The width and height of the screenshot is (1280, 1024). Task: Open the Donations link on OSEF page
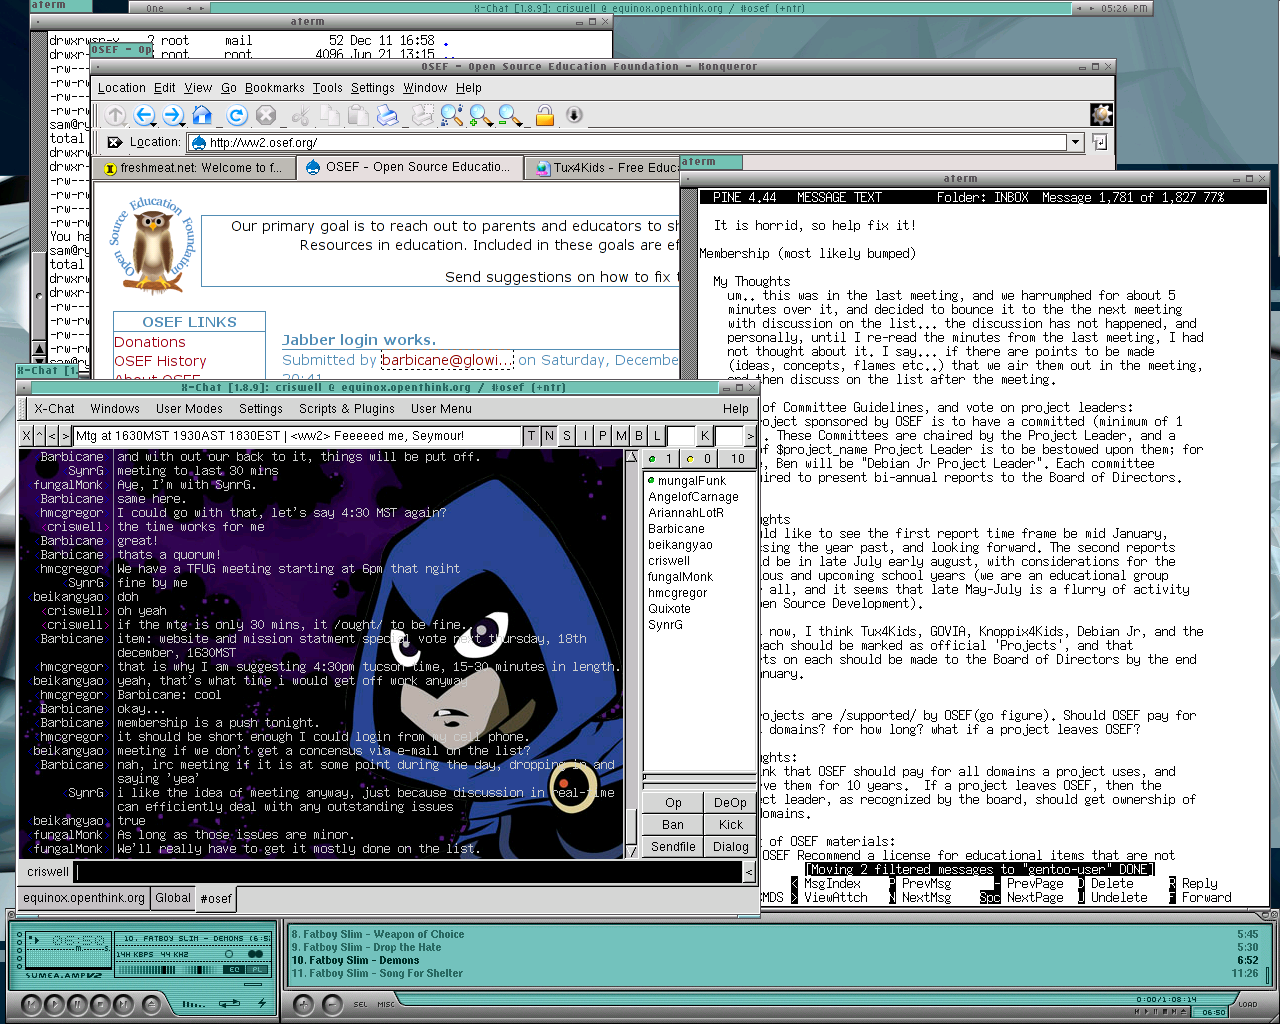pyautogui.click(x=150, y=342)
